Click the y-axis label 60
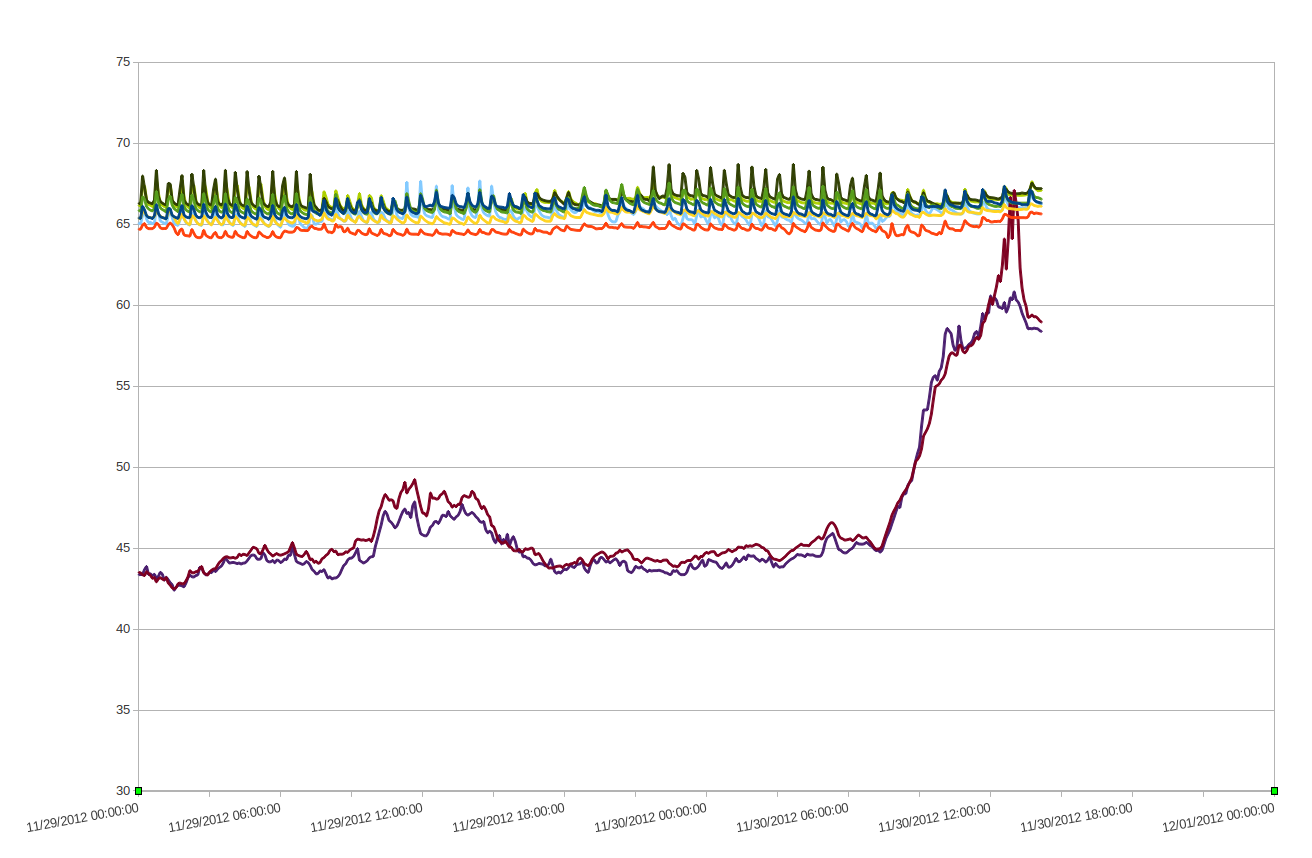The image size is (1312, 858). pyautogui.click(x=123, y=305)
